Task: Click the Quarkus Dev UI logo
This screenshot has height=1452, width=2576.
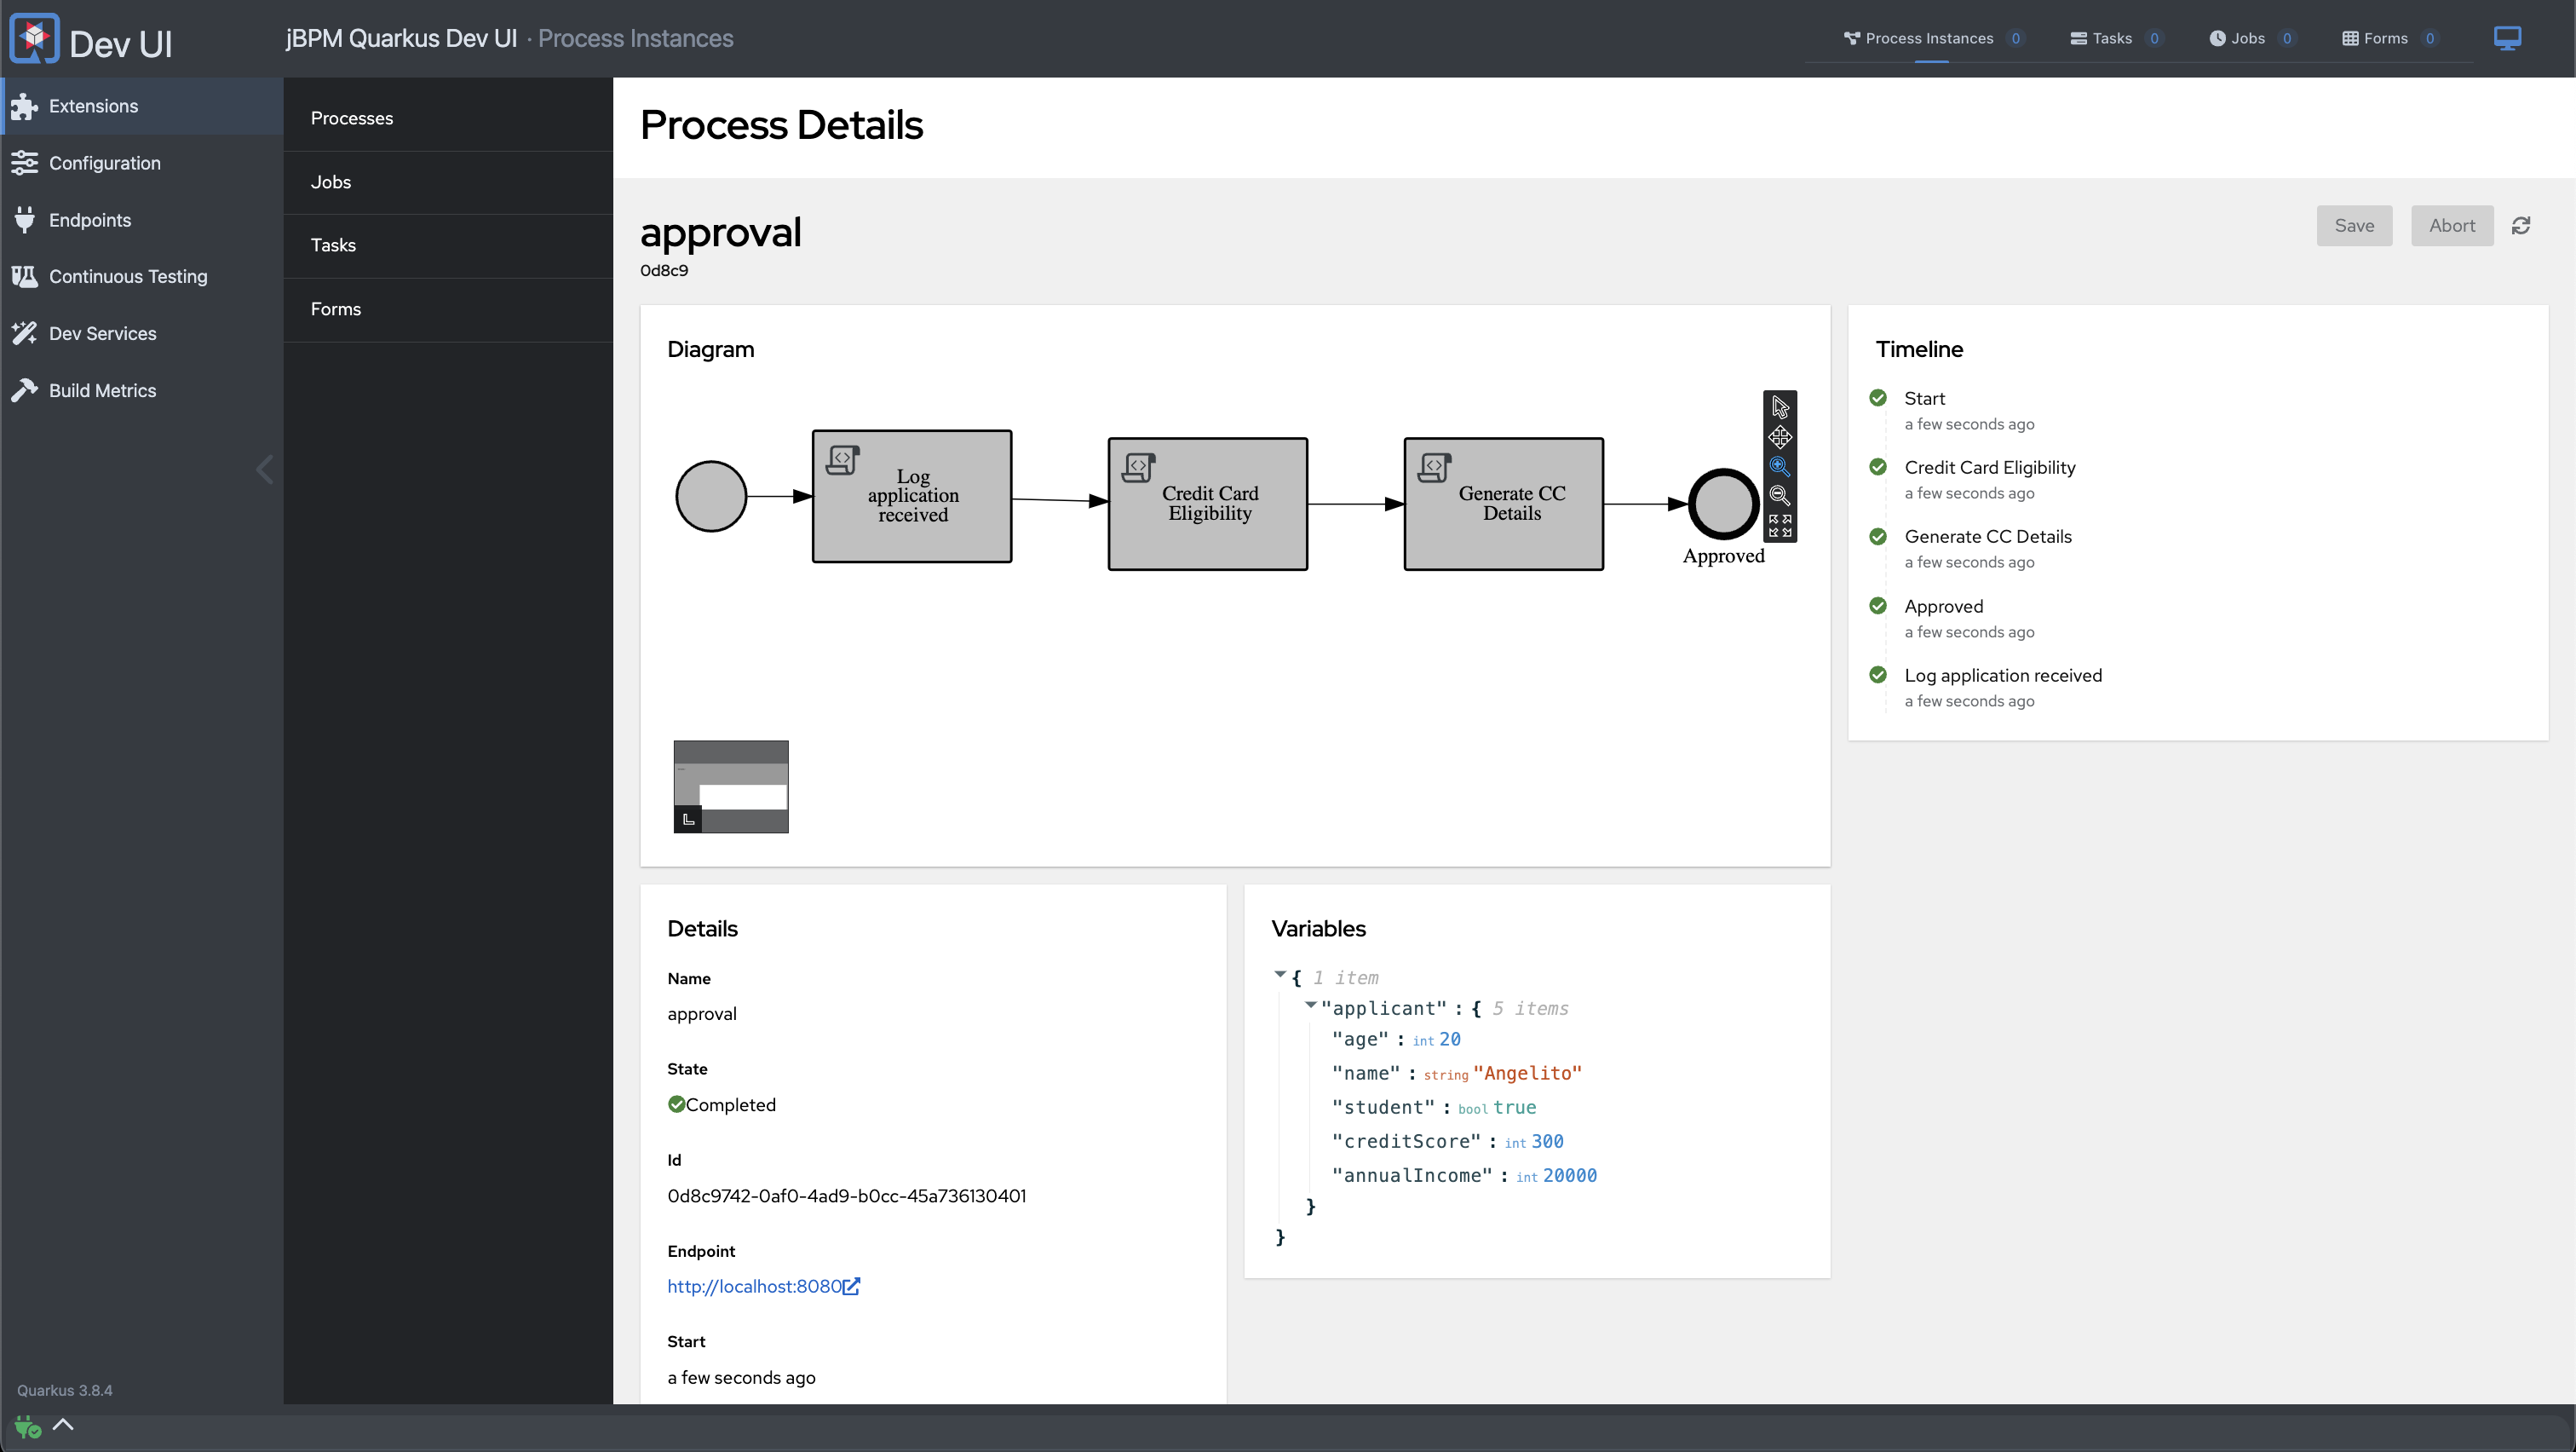Action: (34, 39)
